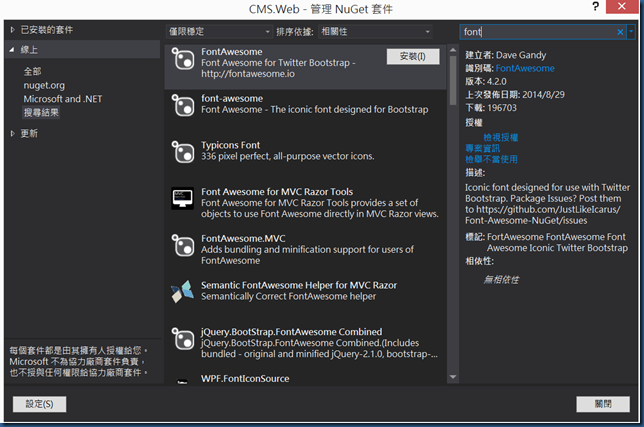Click inside the font search field
The image size is (644, 427).
point(538,32)
